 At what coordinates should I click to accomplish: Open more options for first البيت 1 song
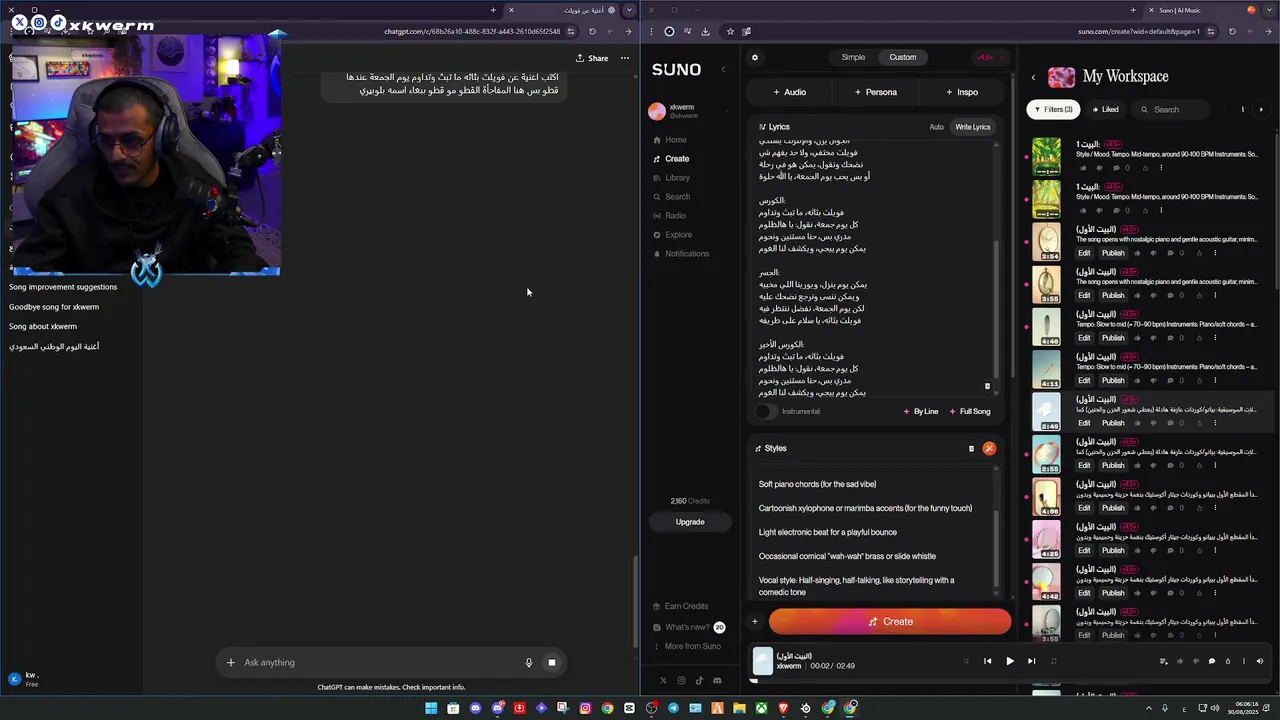click(x=1162, y=168)
